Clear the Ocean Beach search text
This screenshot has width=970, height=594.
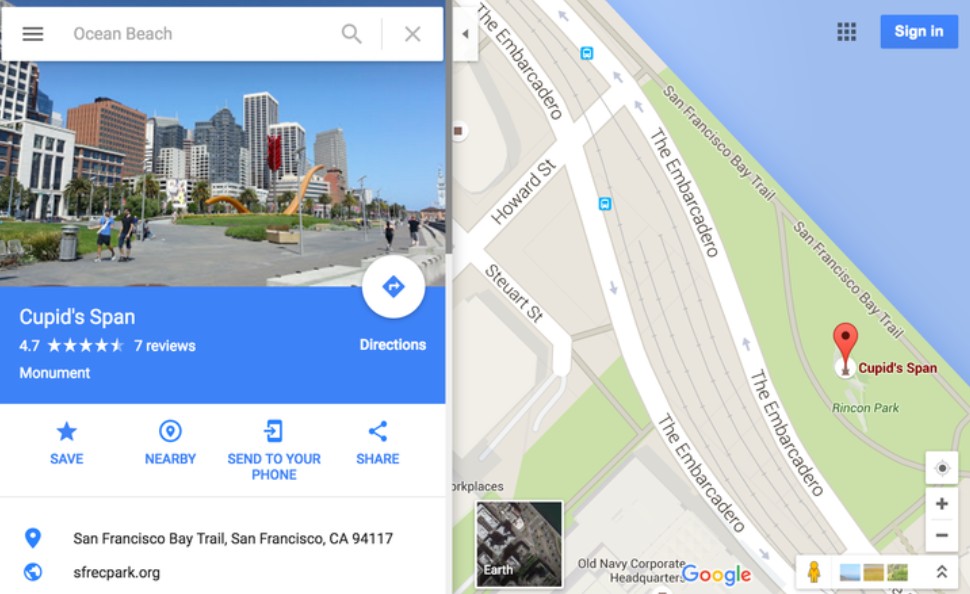pyautogui.click(x=413, y=33)
